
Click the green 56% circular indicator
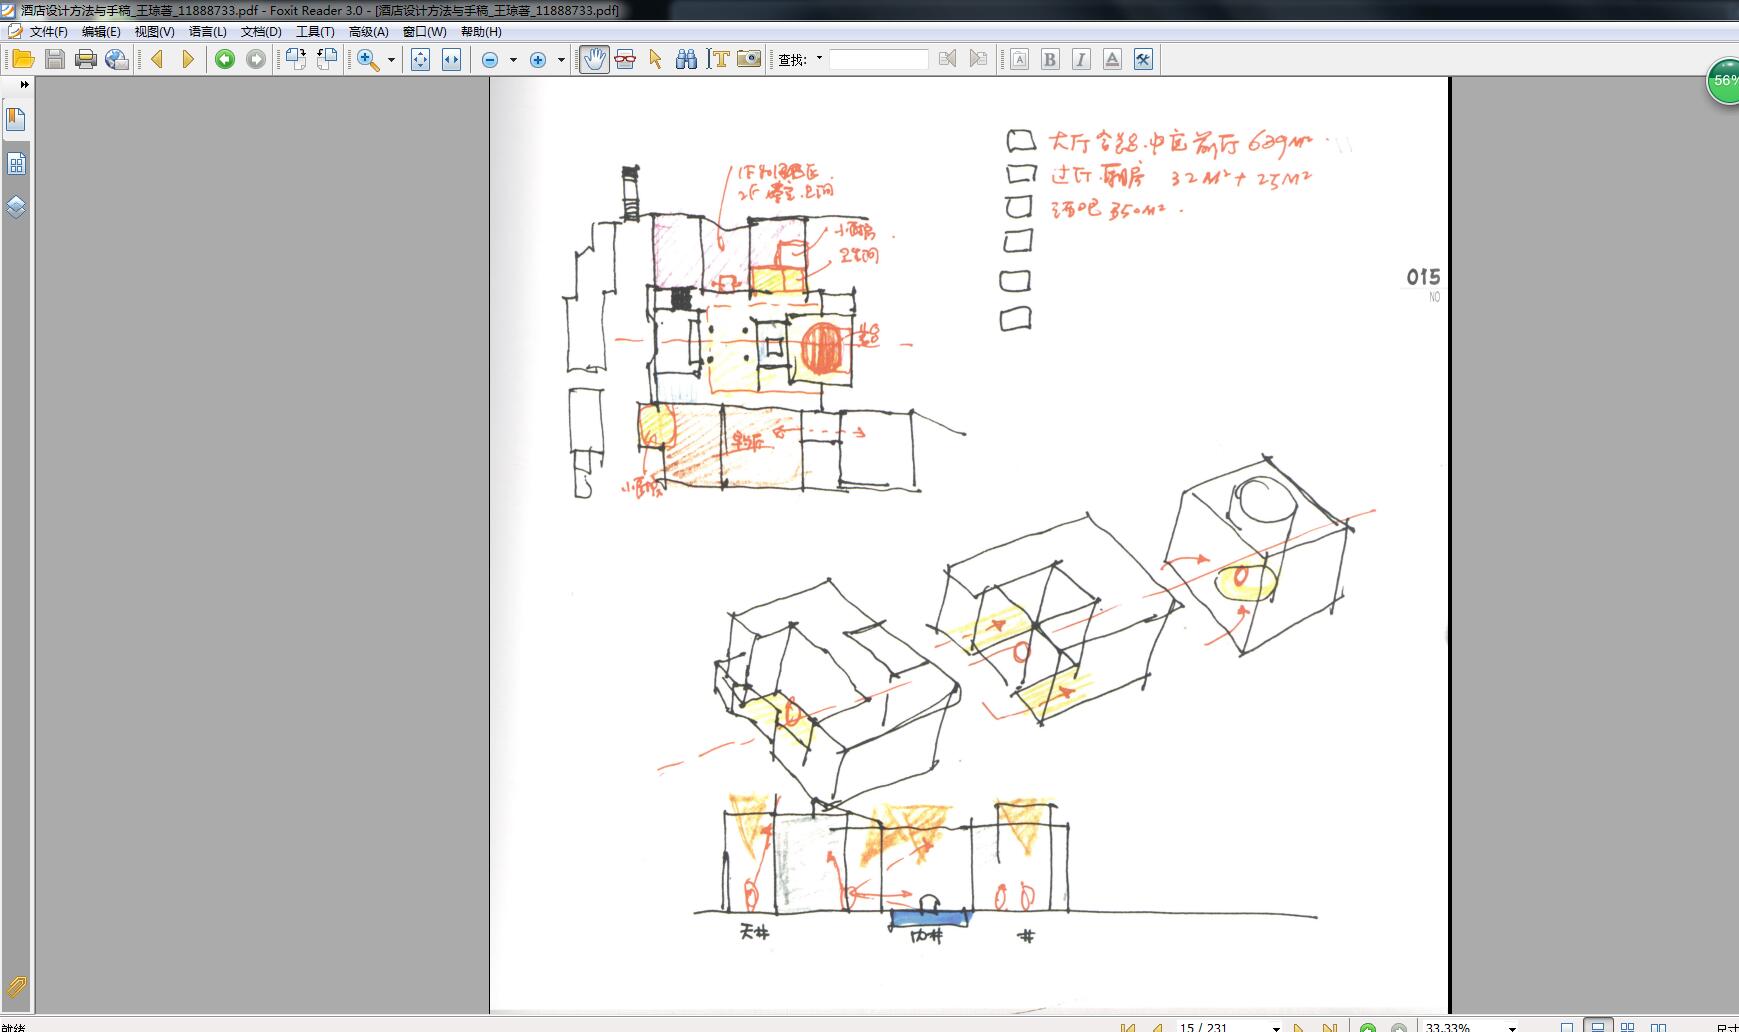1724,81
